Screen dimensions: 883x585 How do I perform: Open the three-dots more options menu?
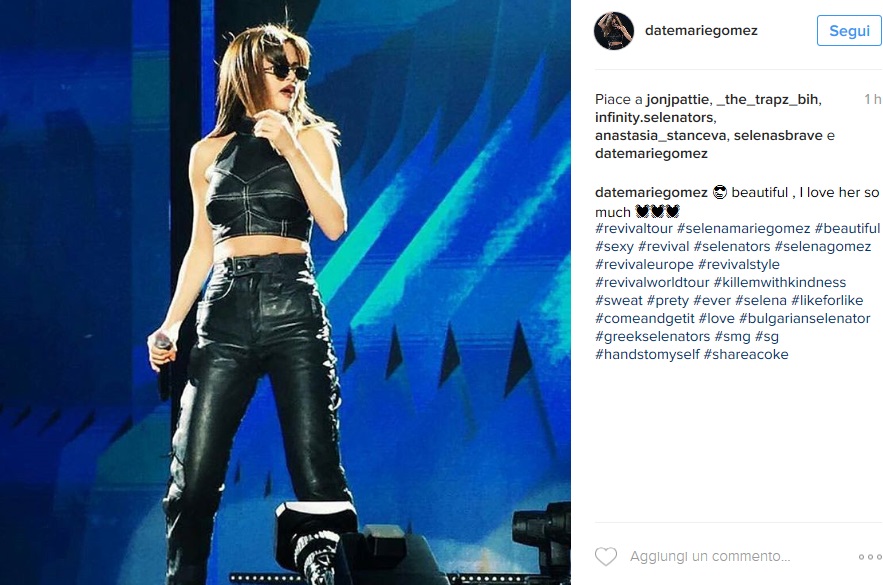[x=870, y=557]
